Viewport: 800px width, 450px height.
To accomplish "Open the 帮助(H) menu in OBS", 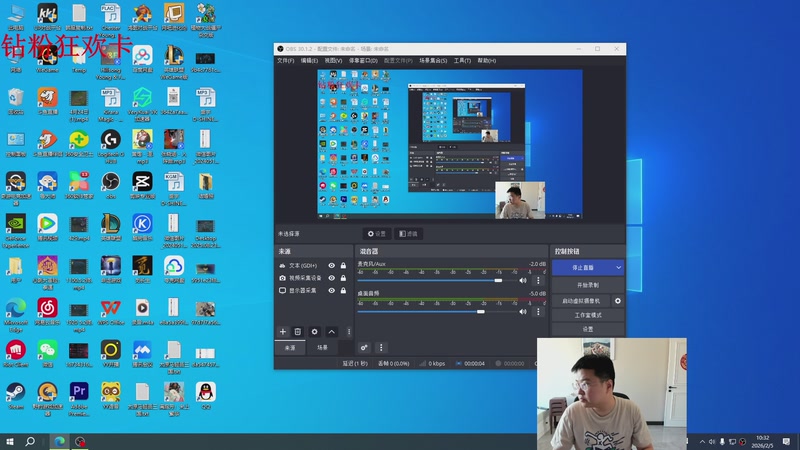I will point(487,61).
